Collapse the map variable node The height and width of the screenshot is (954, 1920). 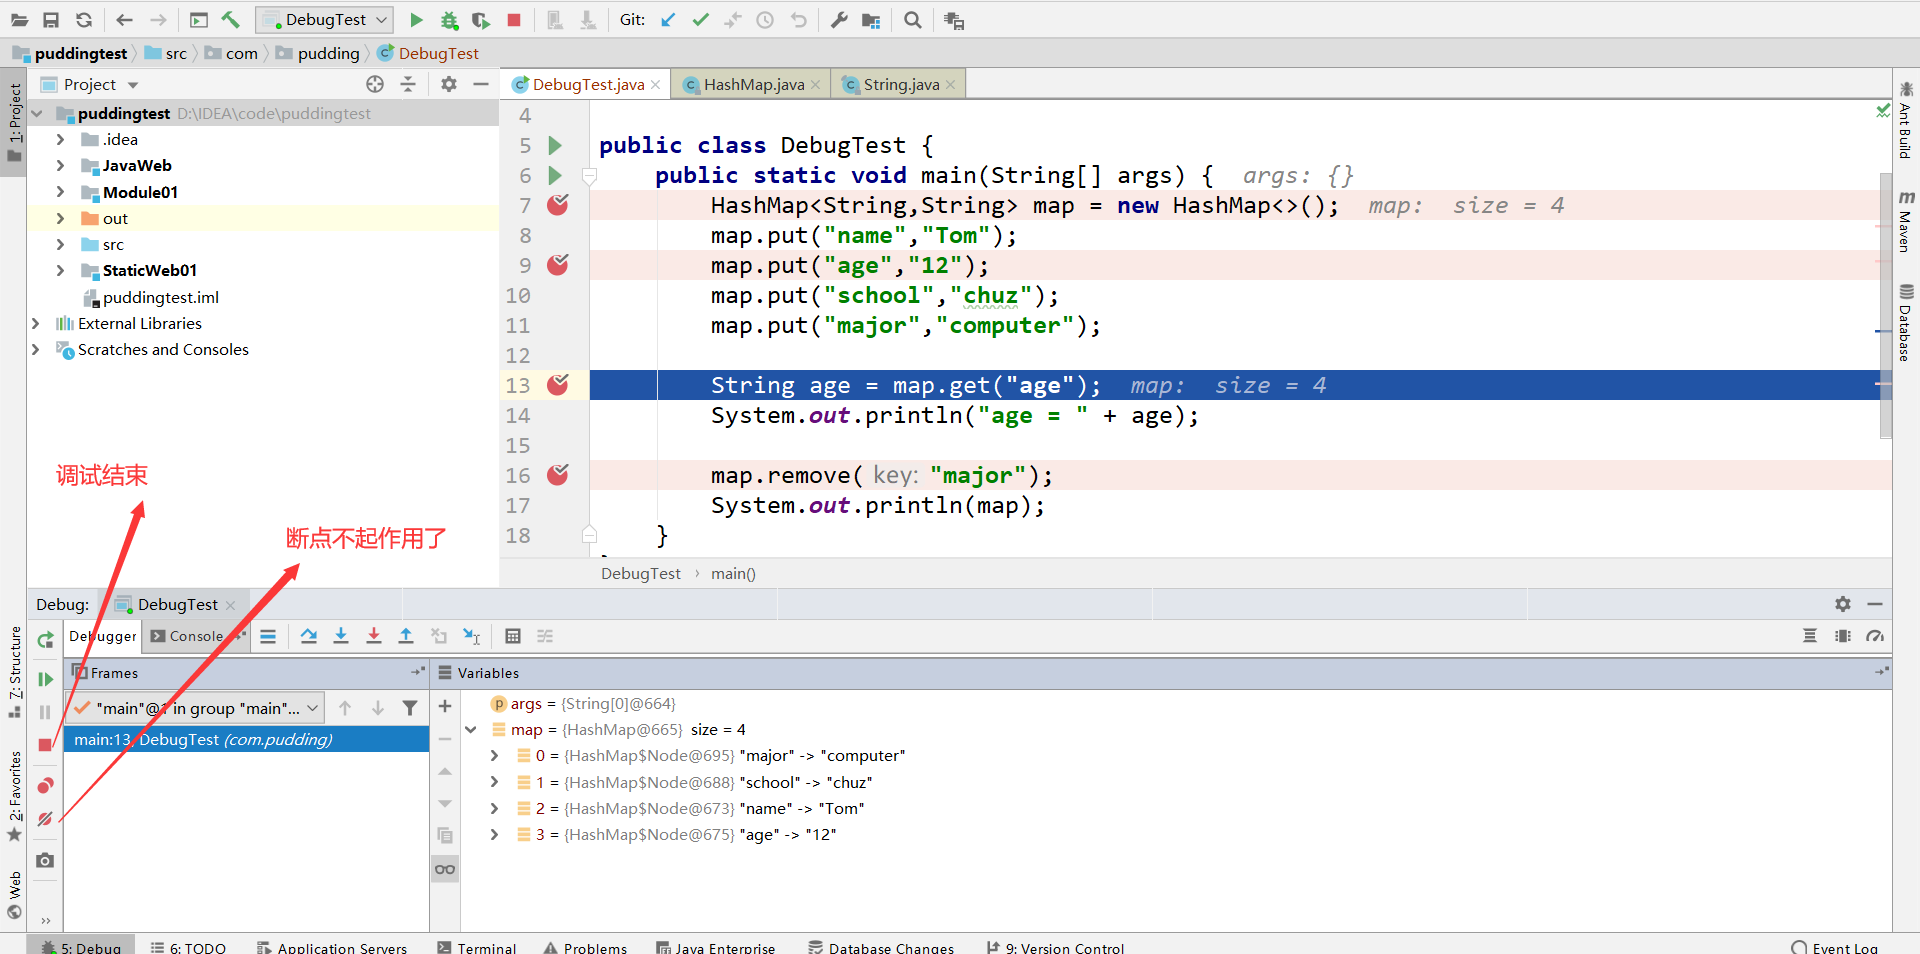[470, 730]
